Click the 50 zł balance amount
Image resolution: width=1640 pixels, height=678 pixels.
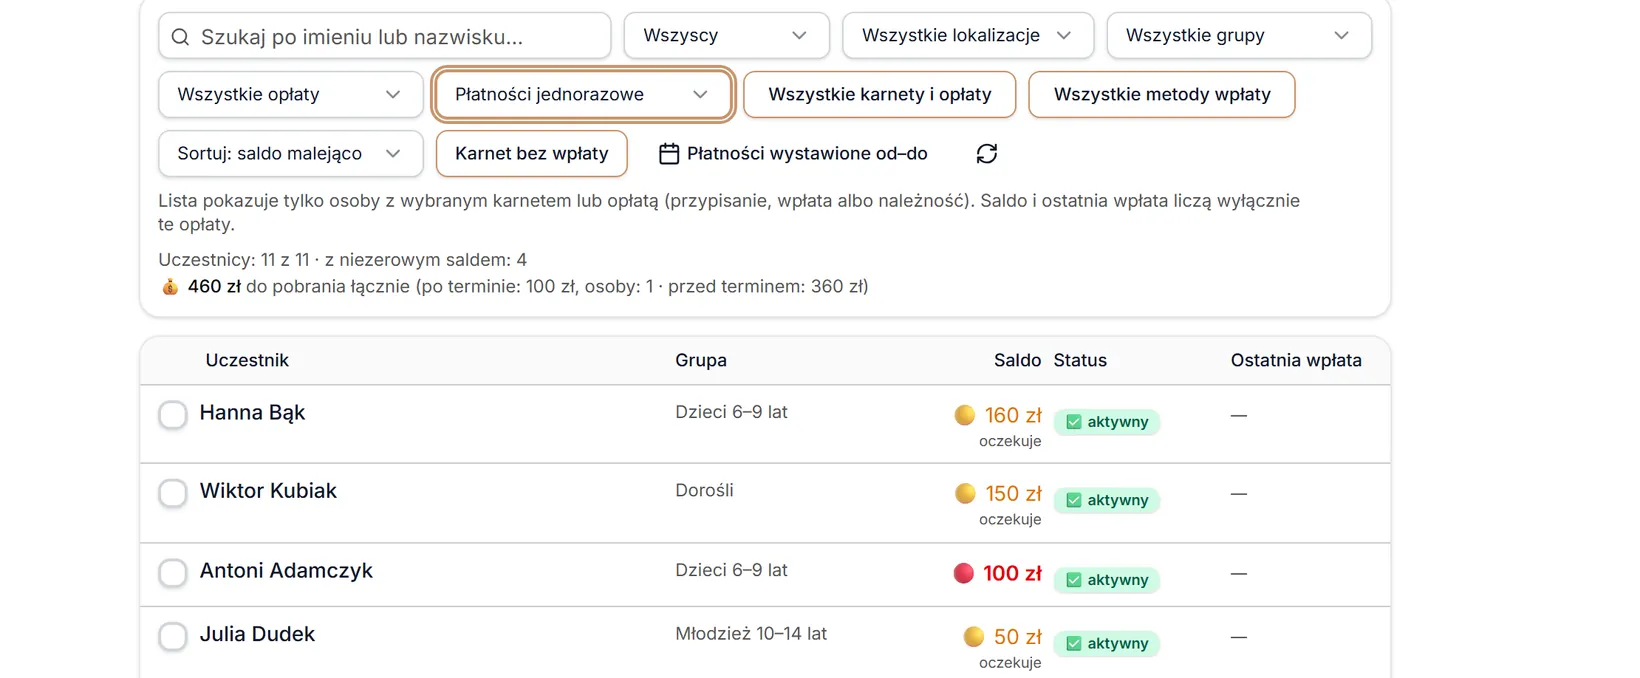pyautogui.click(x=1018, y=636)
